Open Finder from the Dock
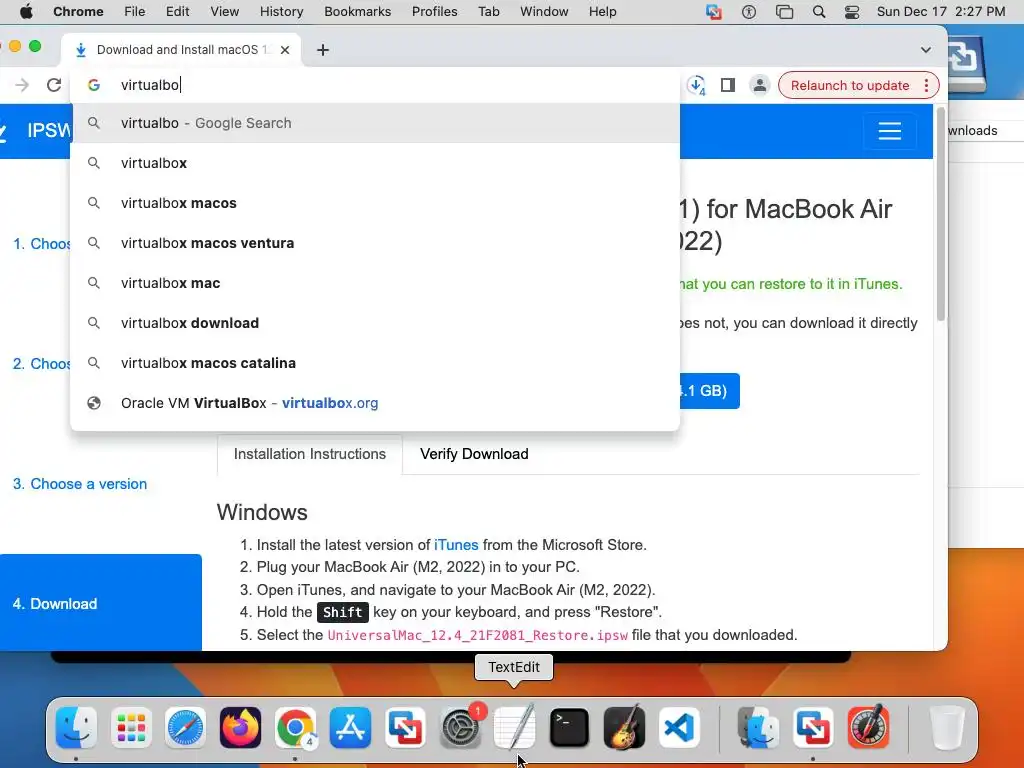1024x768 pixels. (x=76, y=728)
